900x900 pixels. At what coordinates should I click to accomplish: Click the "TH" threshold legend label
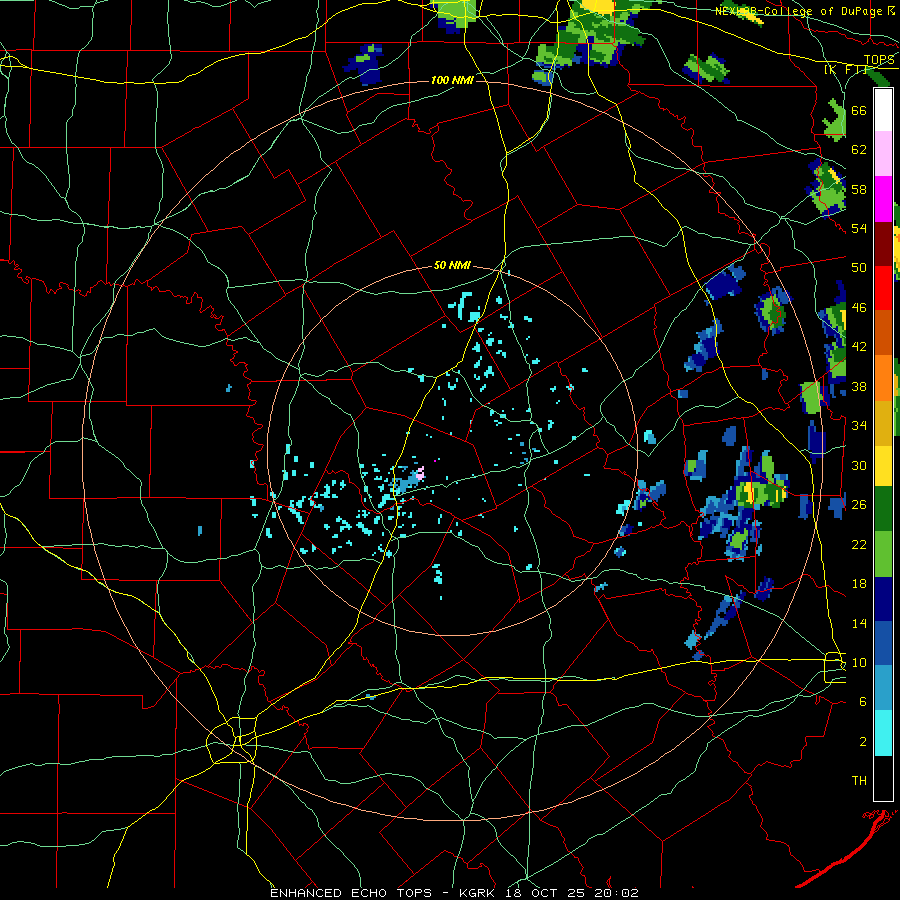(x=859, y=781)
